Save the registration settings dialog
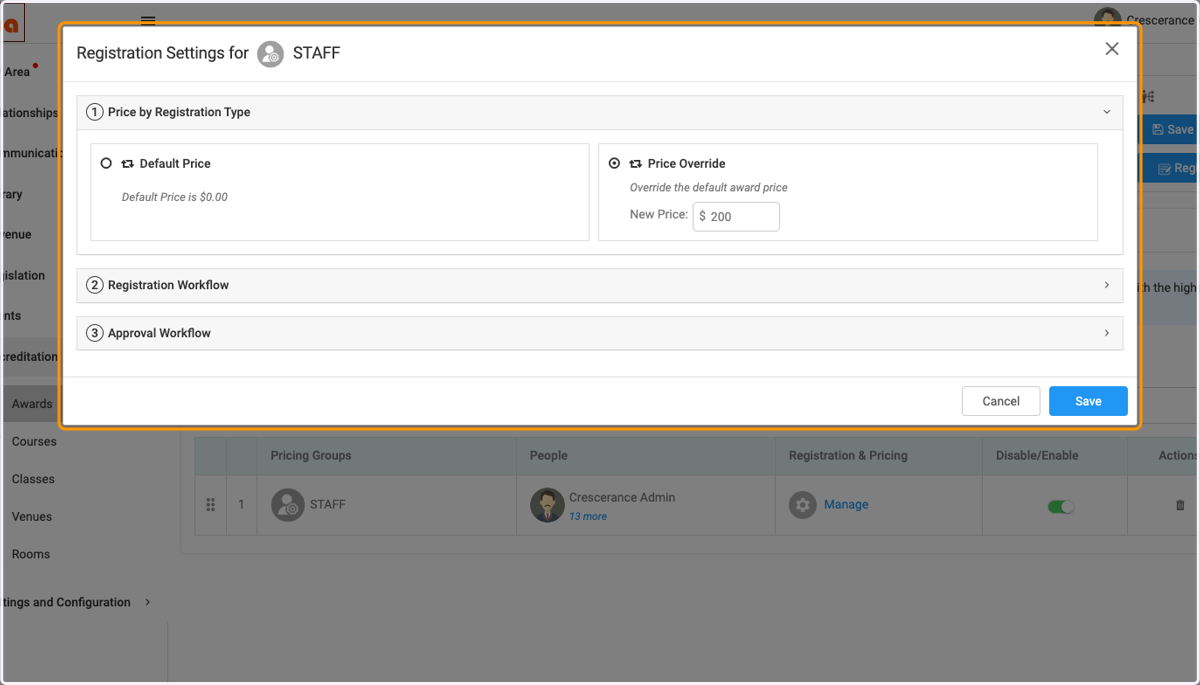This screenshot has height=685, width=1200. coord(1088,401)
